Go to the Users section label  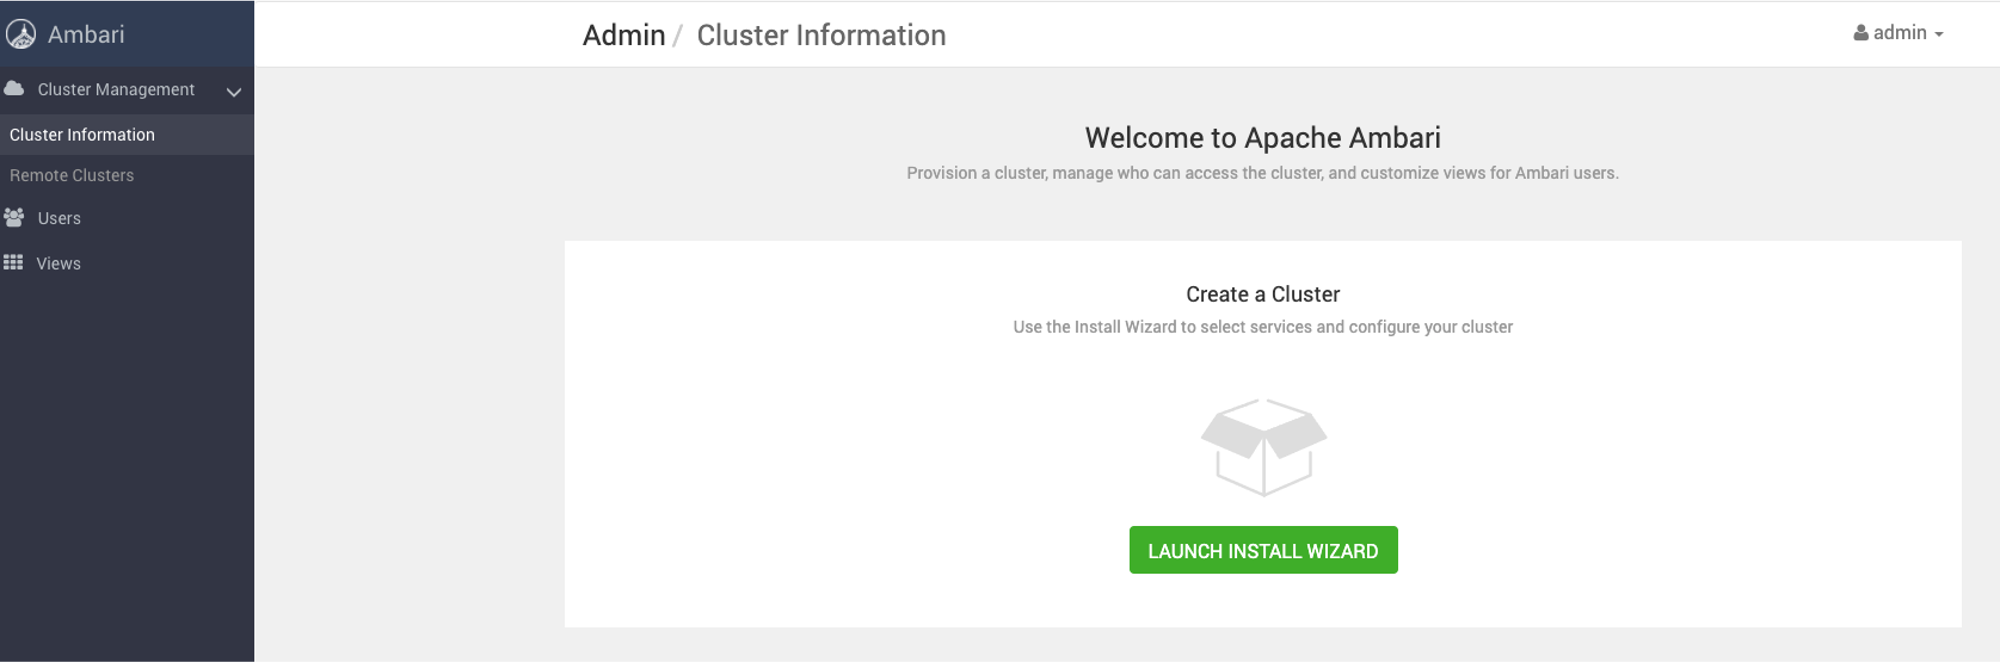59,218
